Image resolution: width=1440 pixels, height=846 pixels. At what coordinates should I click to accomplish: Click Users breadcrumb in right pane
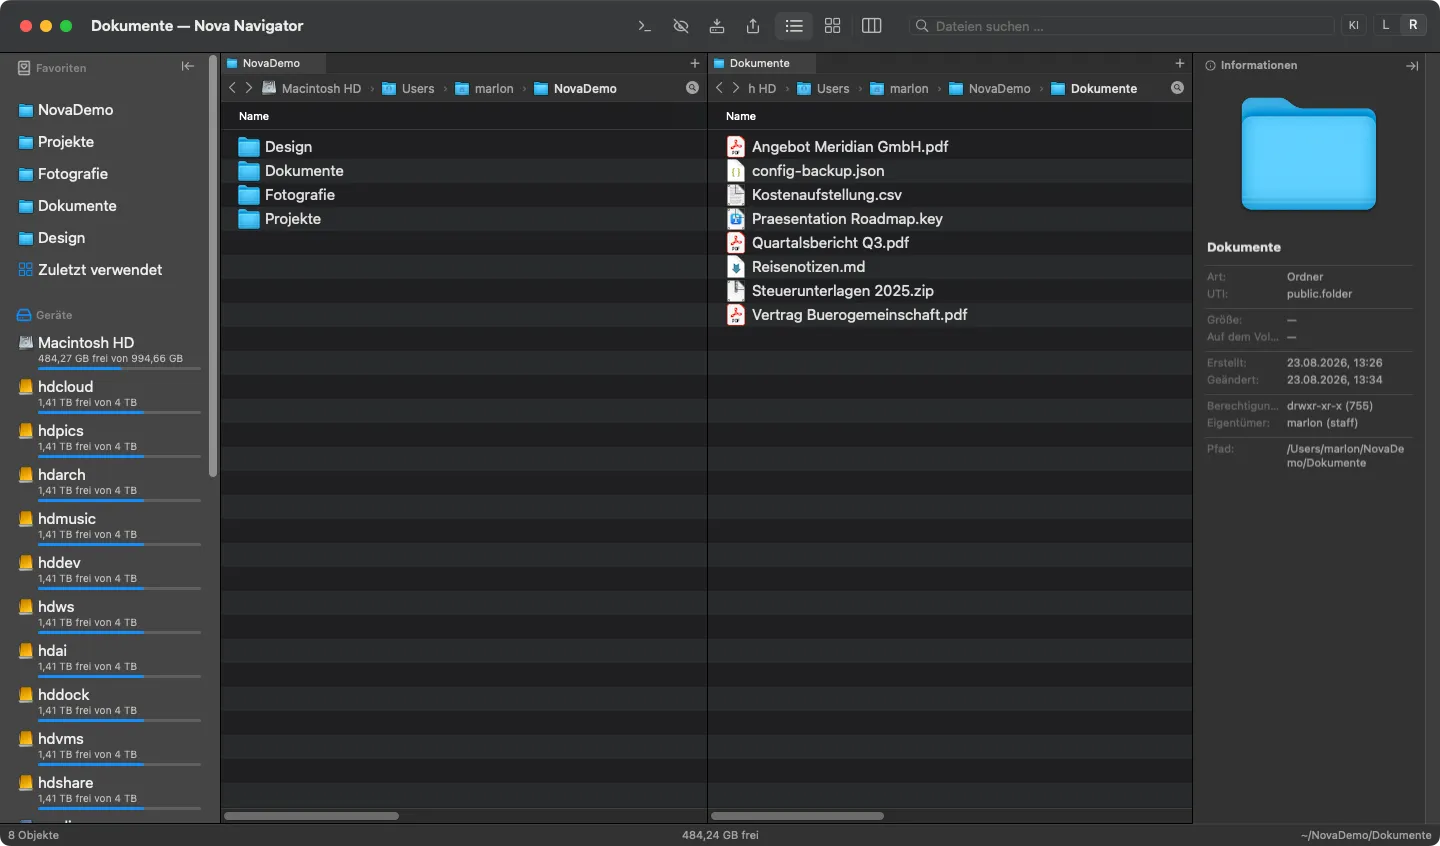pos(823,88)
